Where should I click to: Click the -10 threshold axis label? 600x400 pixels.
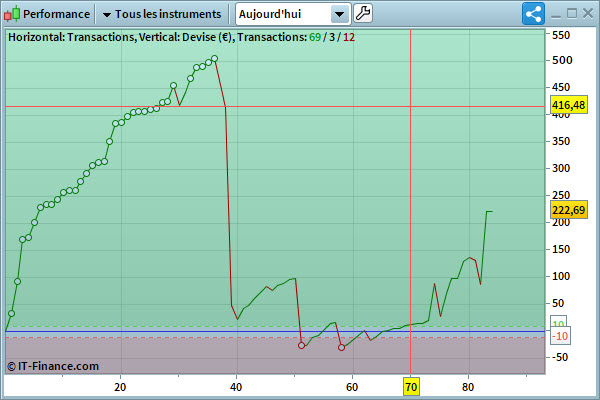pos(561,336)
